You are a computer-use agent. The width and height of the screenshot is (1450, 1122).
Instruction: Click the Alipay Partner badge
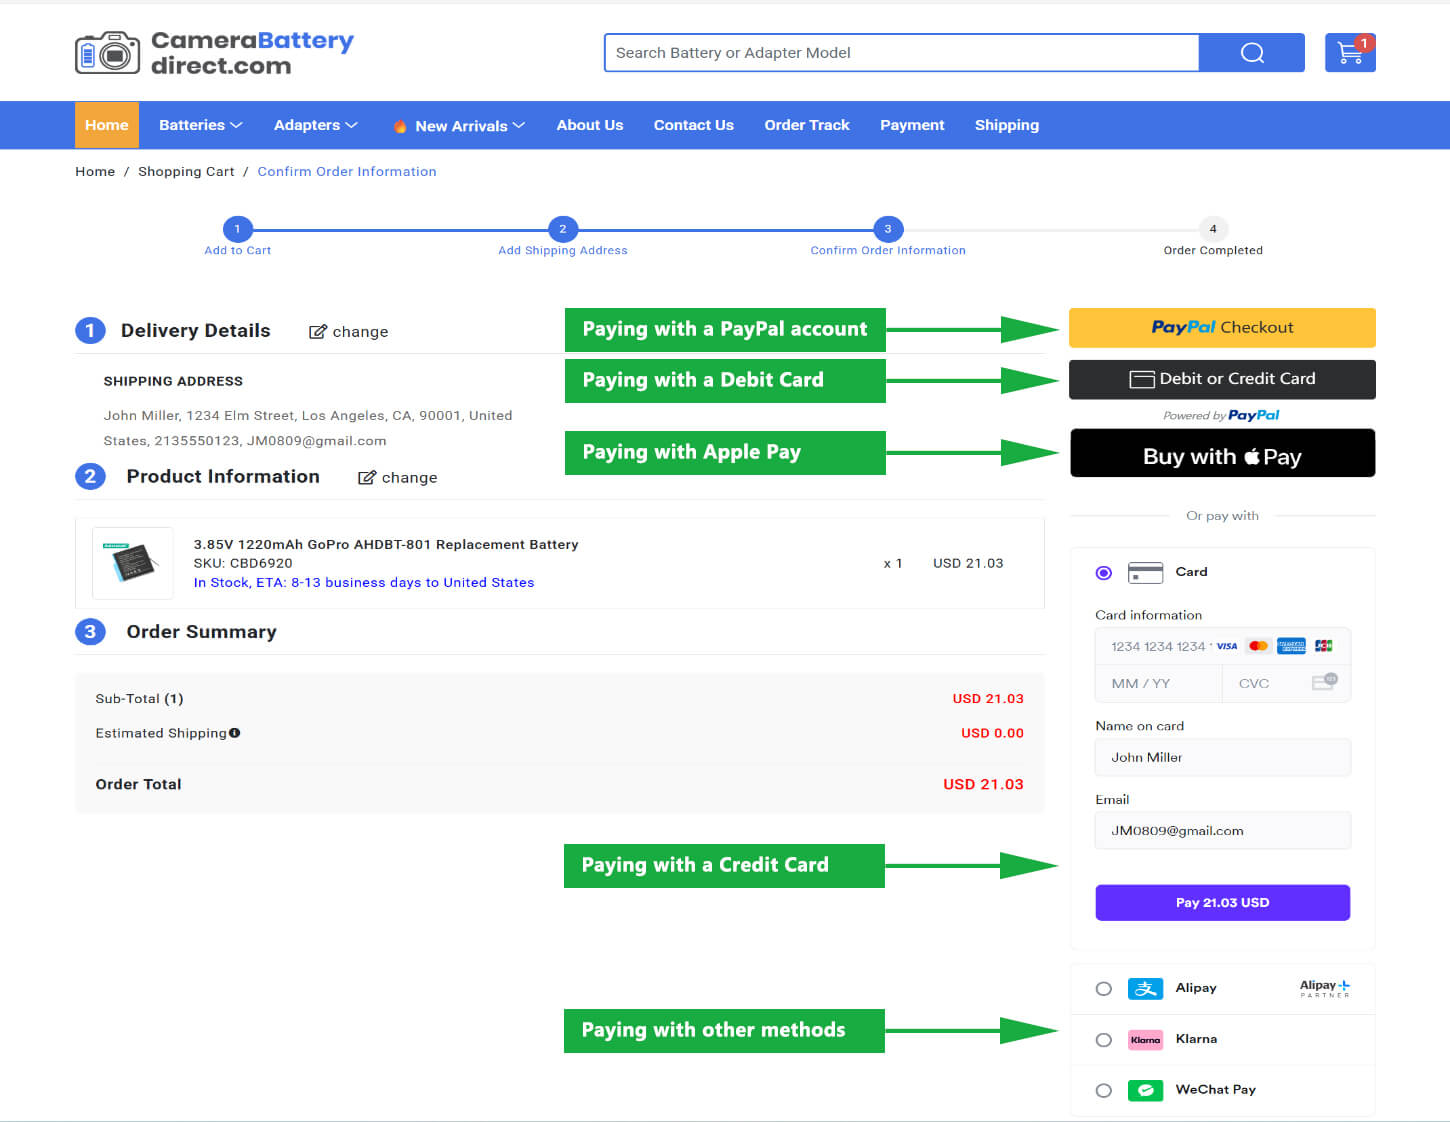[x=1325, y=988]
